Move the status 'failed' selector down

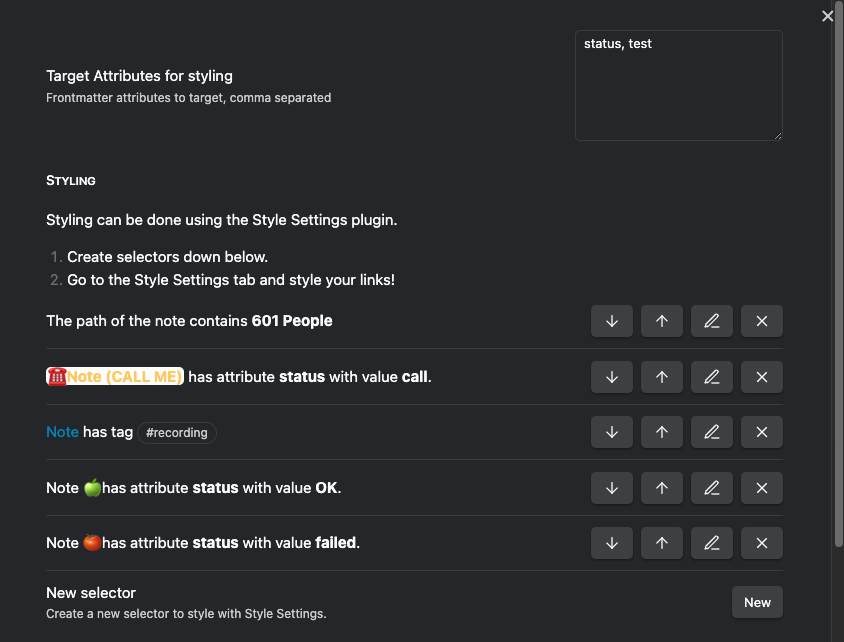(x=612, y=543)
